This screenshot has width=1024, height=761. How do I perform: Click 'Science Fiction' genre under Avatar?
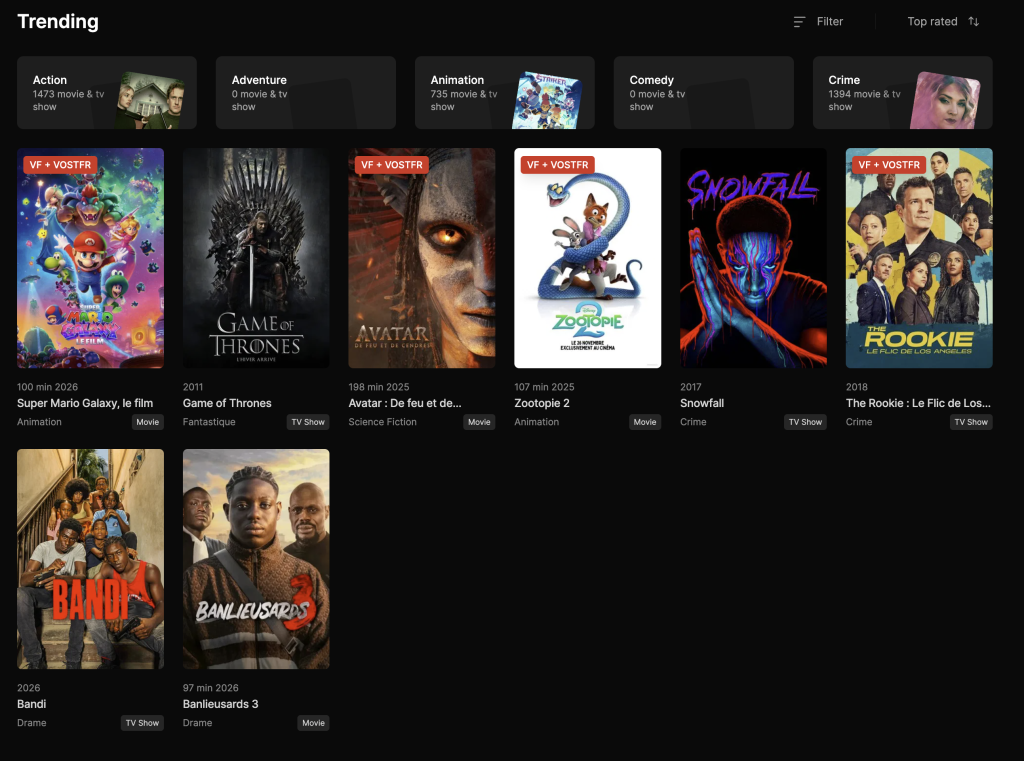click(x=383, y=422)
